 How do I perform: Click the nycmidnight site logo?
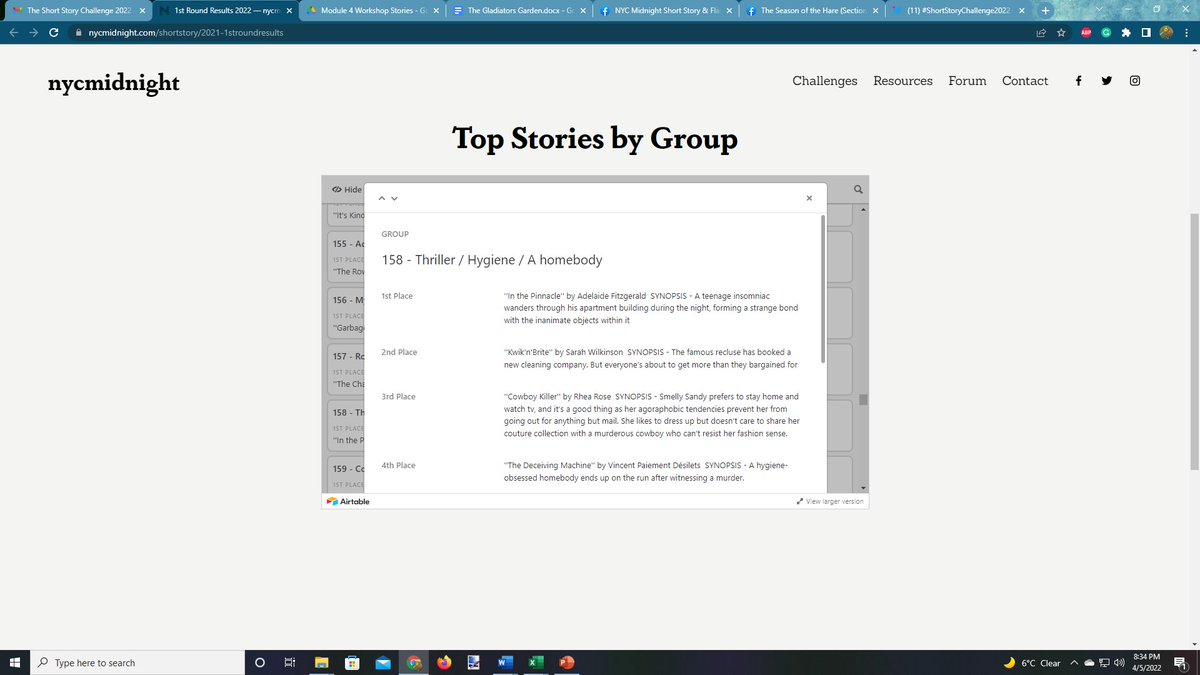coord(114,83)
